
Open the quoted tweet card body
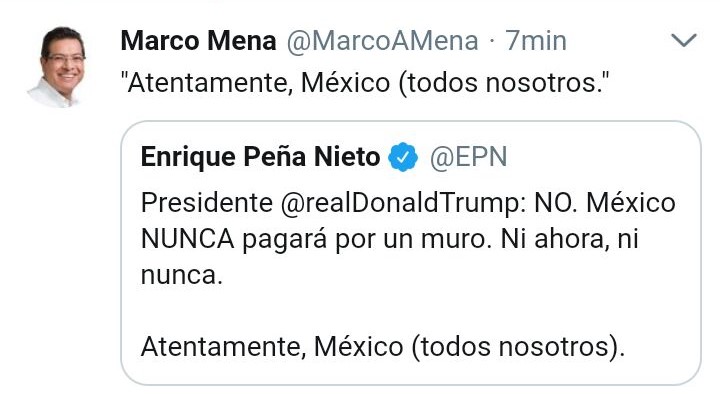[411, 253]
